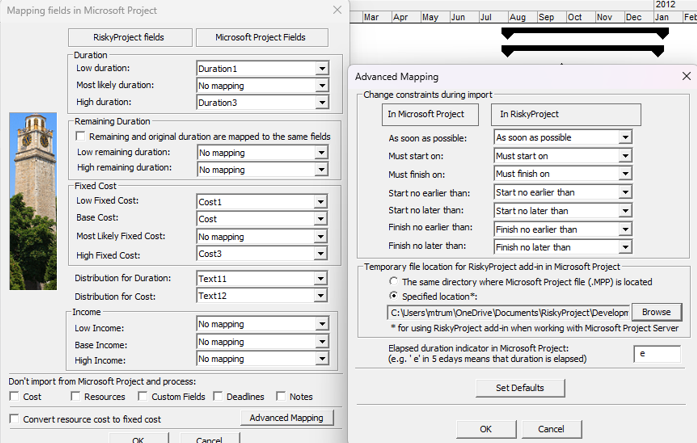Open the Base Cost mapping dropdown

coord(262,219)
